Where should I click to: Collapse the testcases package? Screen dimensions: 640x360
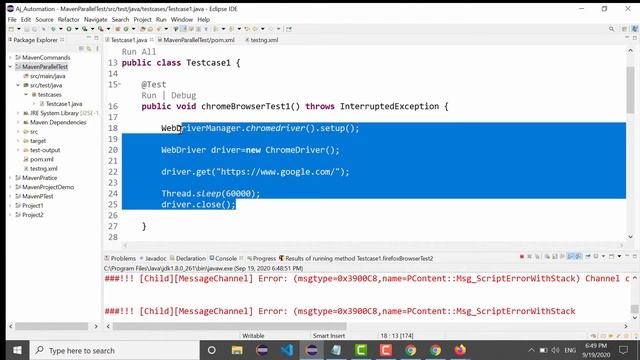tap(26, 94)
